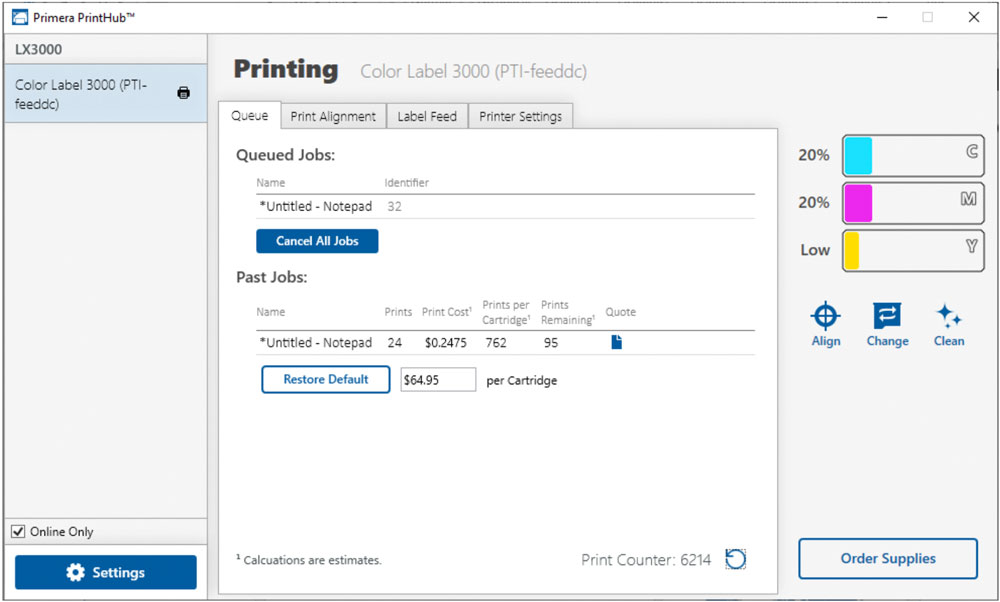Image resolution: width=1000 pixels, height=602 pixels.
Task: Select Color Label 3000 printer in the sidebar
Action: click(105, 93)
